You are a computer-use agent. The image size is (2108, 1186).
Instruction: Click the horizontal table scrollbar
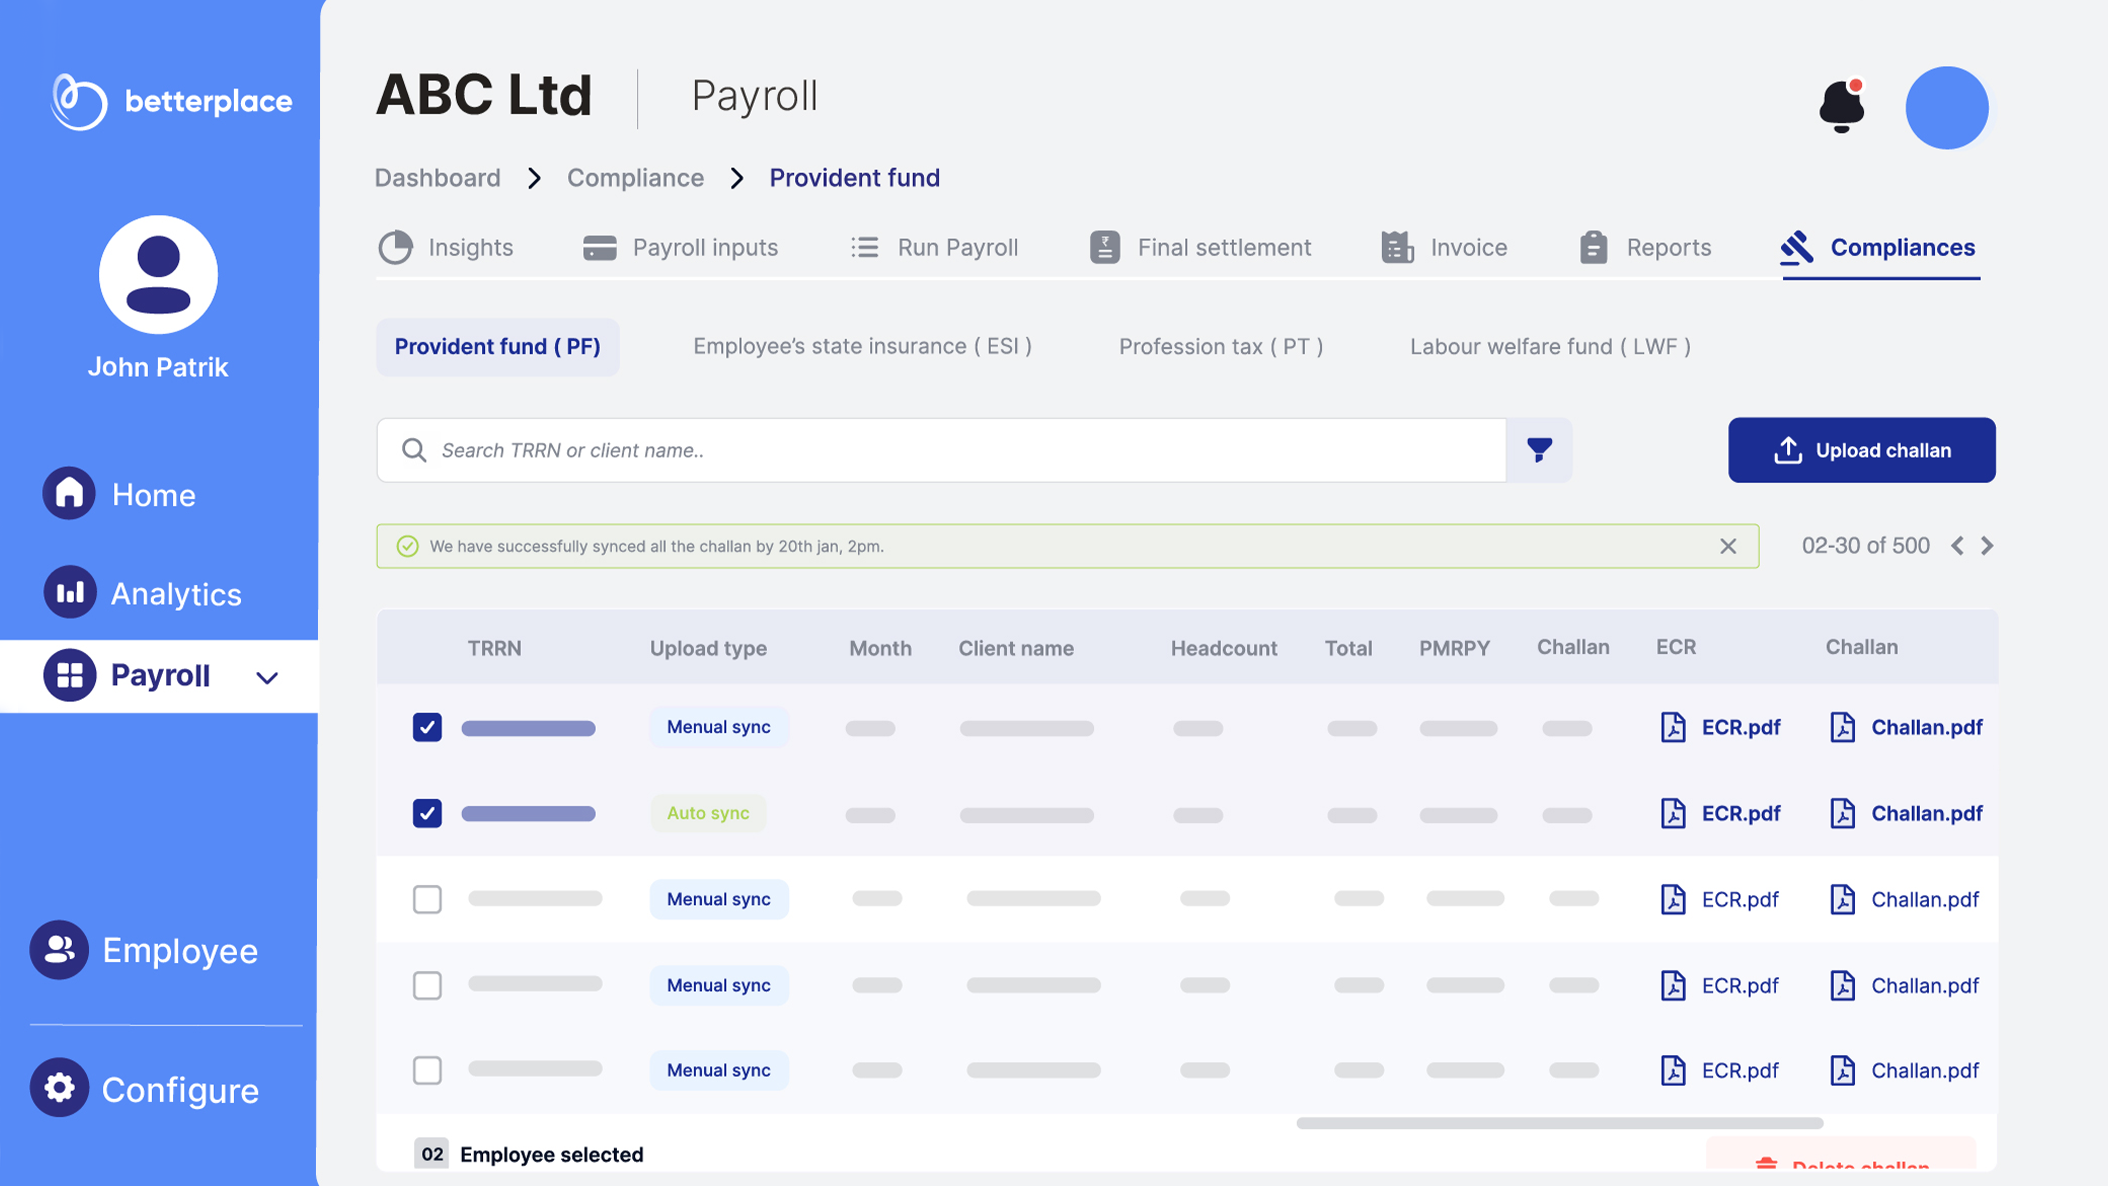coord(1559,1123)
